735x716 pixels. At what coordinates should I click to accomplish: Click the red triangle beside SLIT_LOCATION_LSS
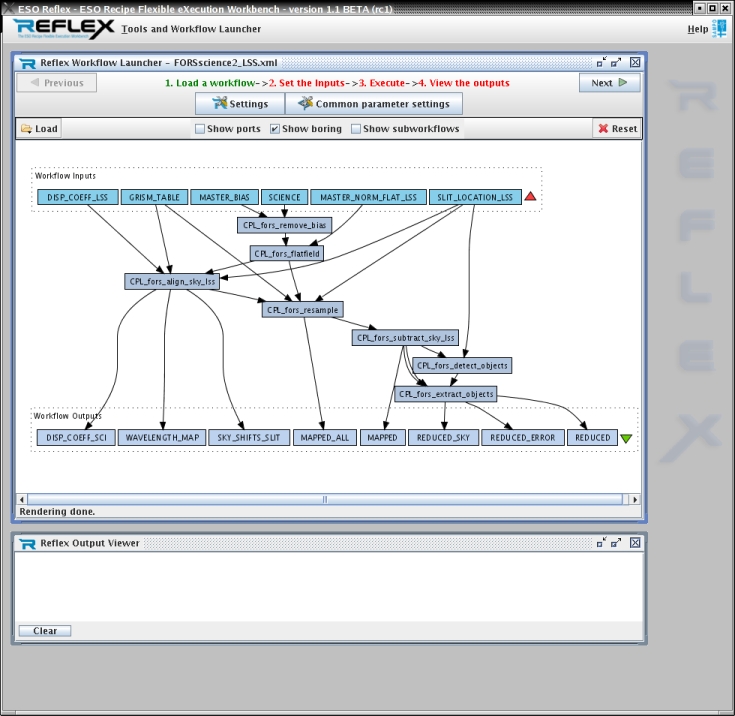(530, 196)
